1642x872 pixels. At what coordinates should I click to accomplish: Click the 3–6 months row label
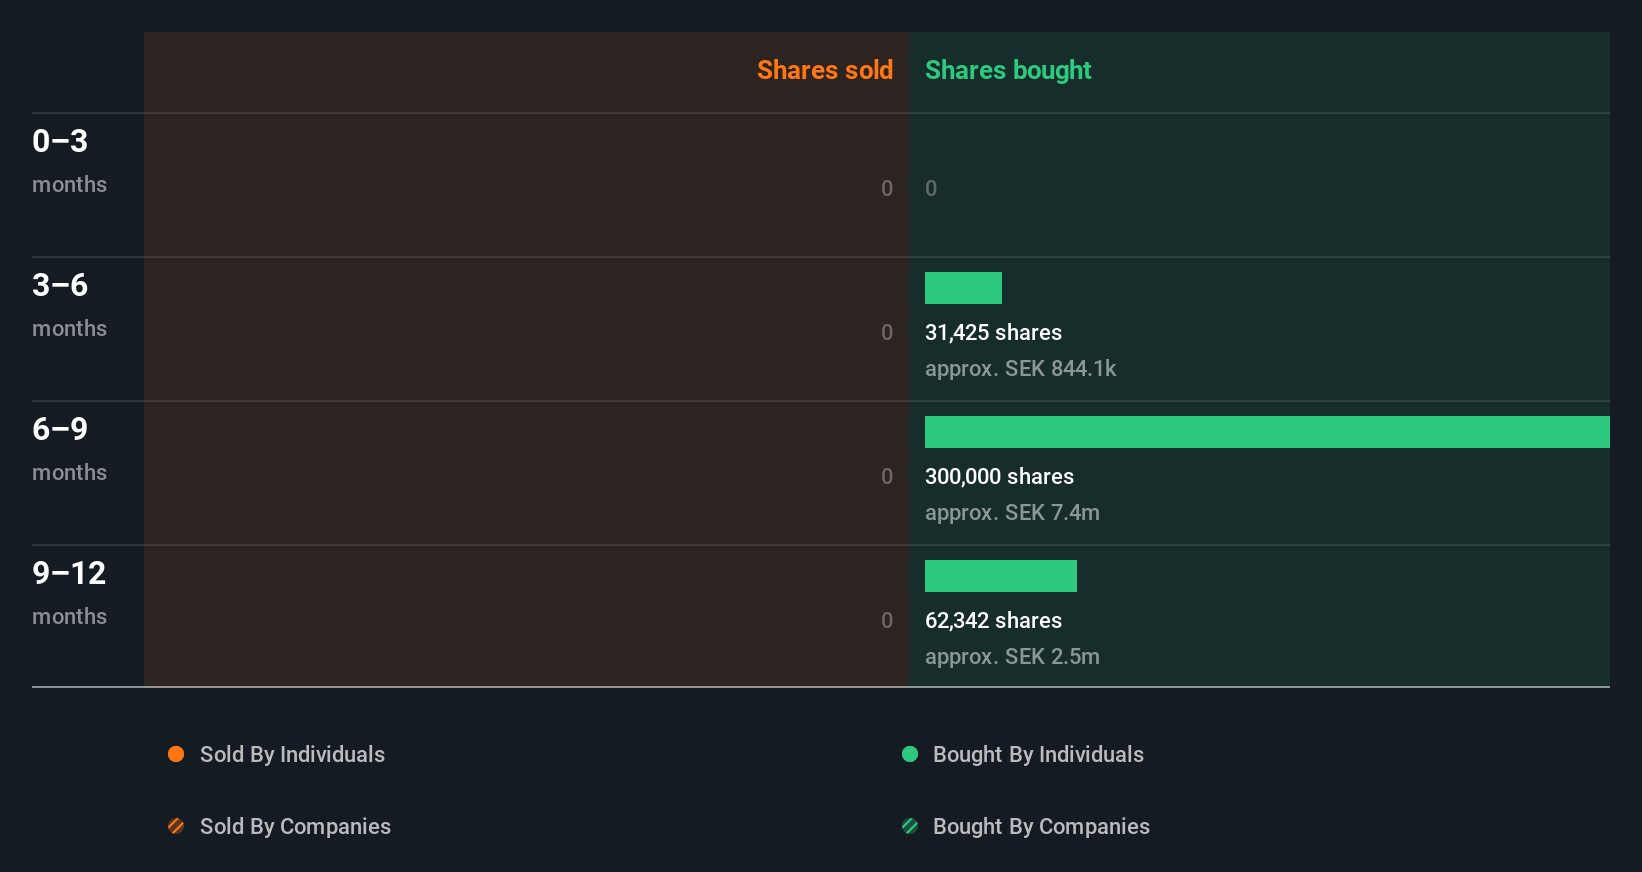(69, 305)
